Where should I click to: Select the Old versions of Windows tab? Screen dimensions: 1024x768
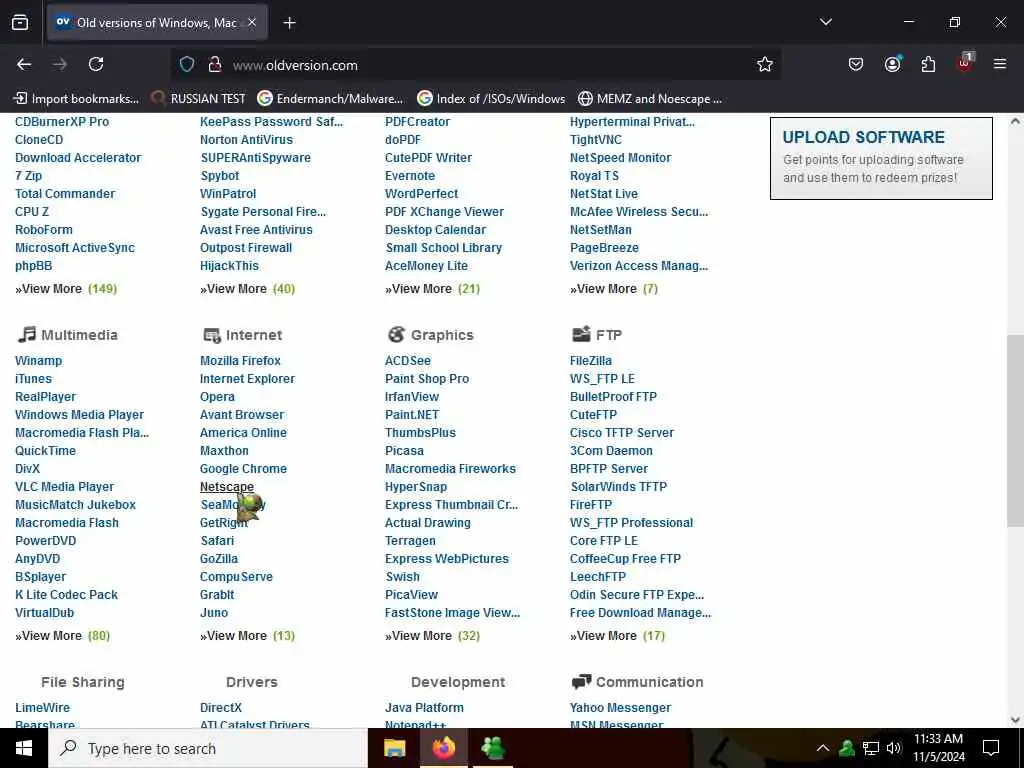coord(157,23)
